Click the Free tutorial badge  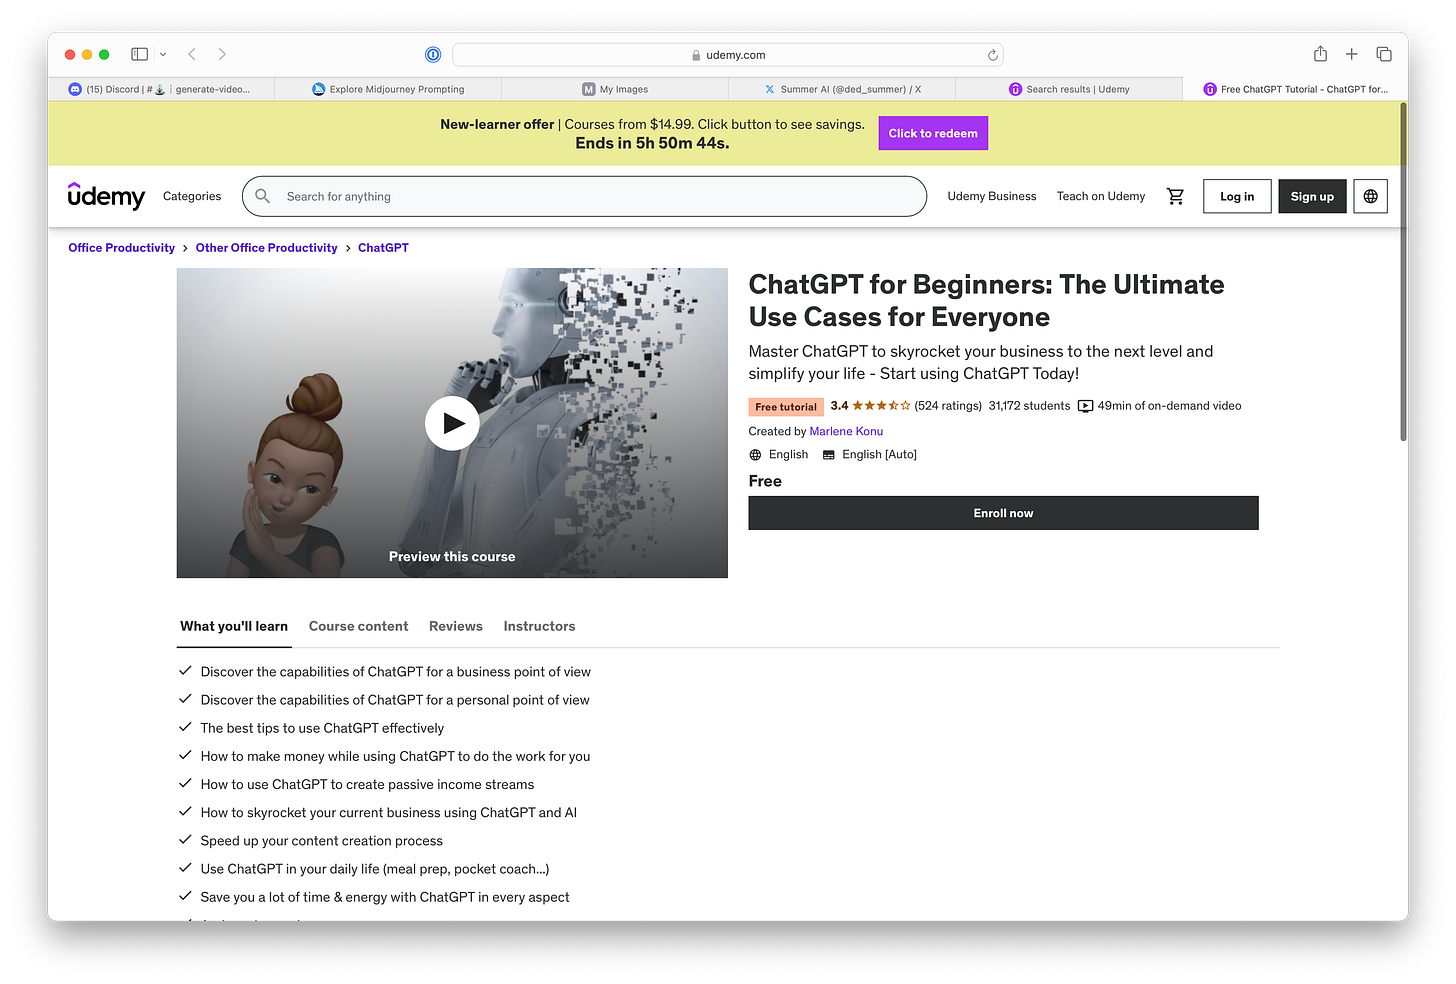click(x=785, y=407)
